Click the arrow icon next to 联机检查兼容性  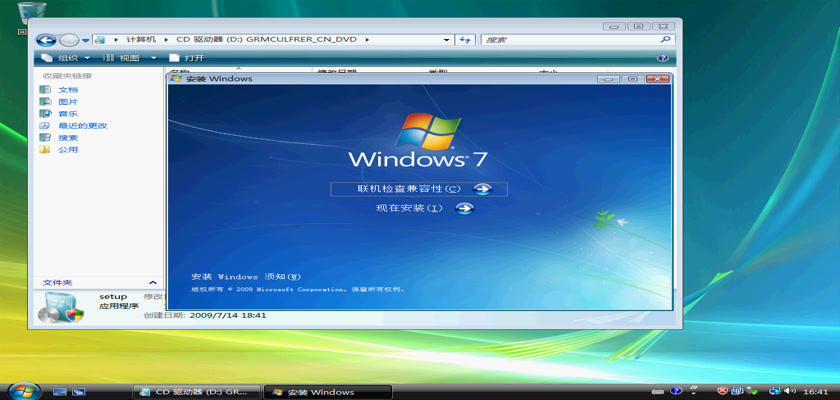click(482, 189)
